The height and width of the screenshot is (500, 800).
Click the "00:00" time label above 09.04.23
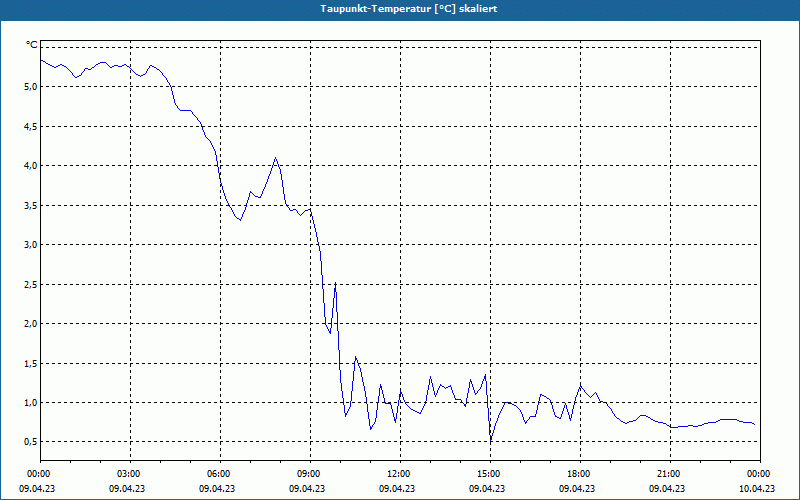coord(41,474)
